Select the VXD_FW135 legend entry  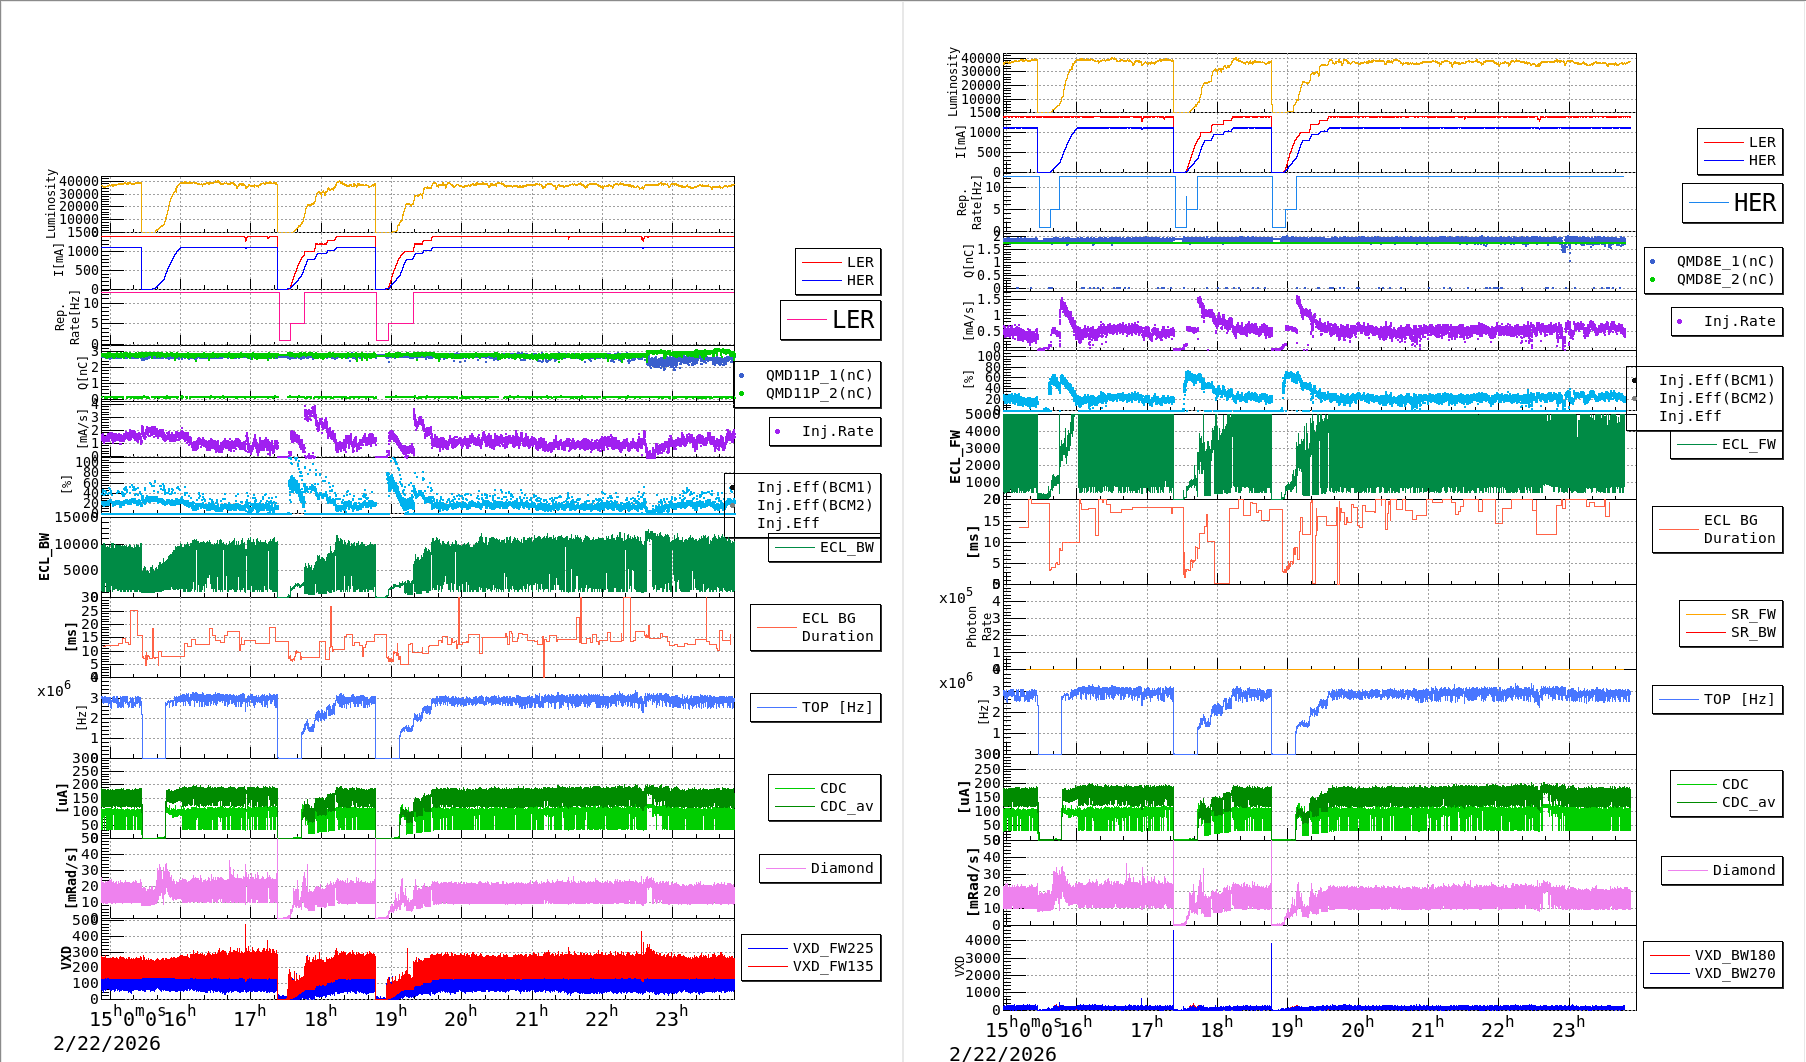tap(832, 966)
